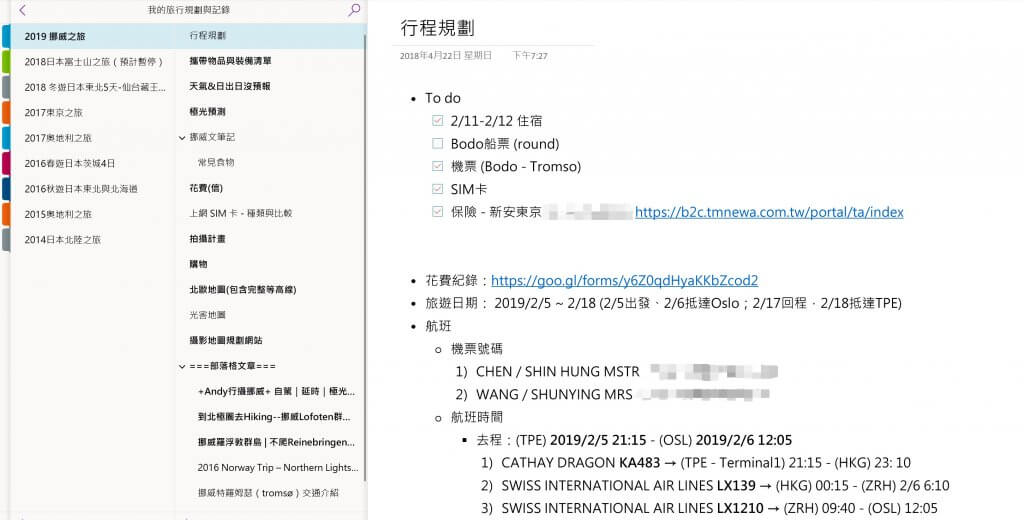1024x520 pixels.
Task: Toggle the 機票 (Bodo - Tromso) checkbox
Action: 437,166
